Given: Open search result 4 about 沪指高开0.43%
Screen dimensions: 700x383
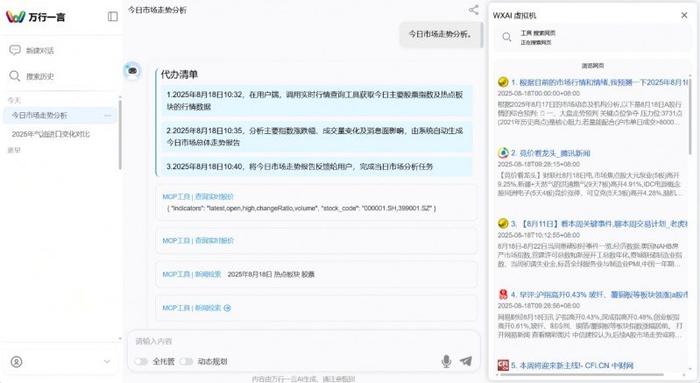Looking at the screenshot, I should click(x=599, y=295).
